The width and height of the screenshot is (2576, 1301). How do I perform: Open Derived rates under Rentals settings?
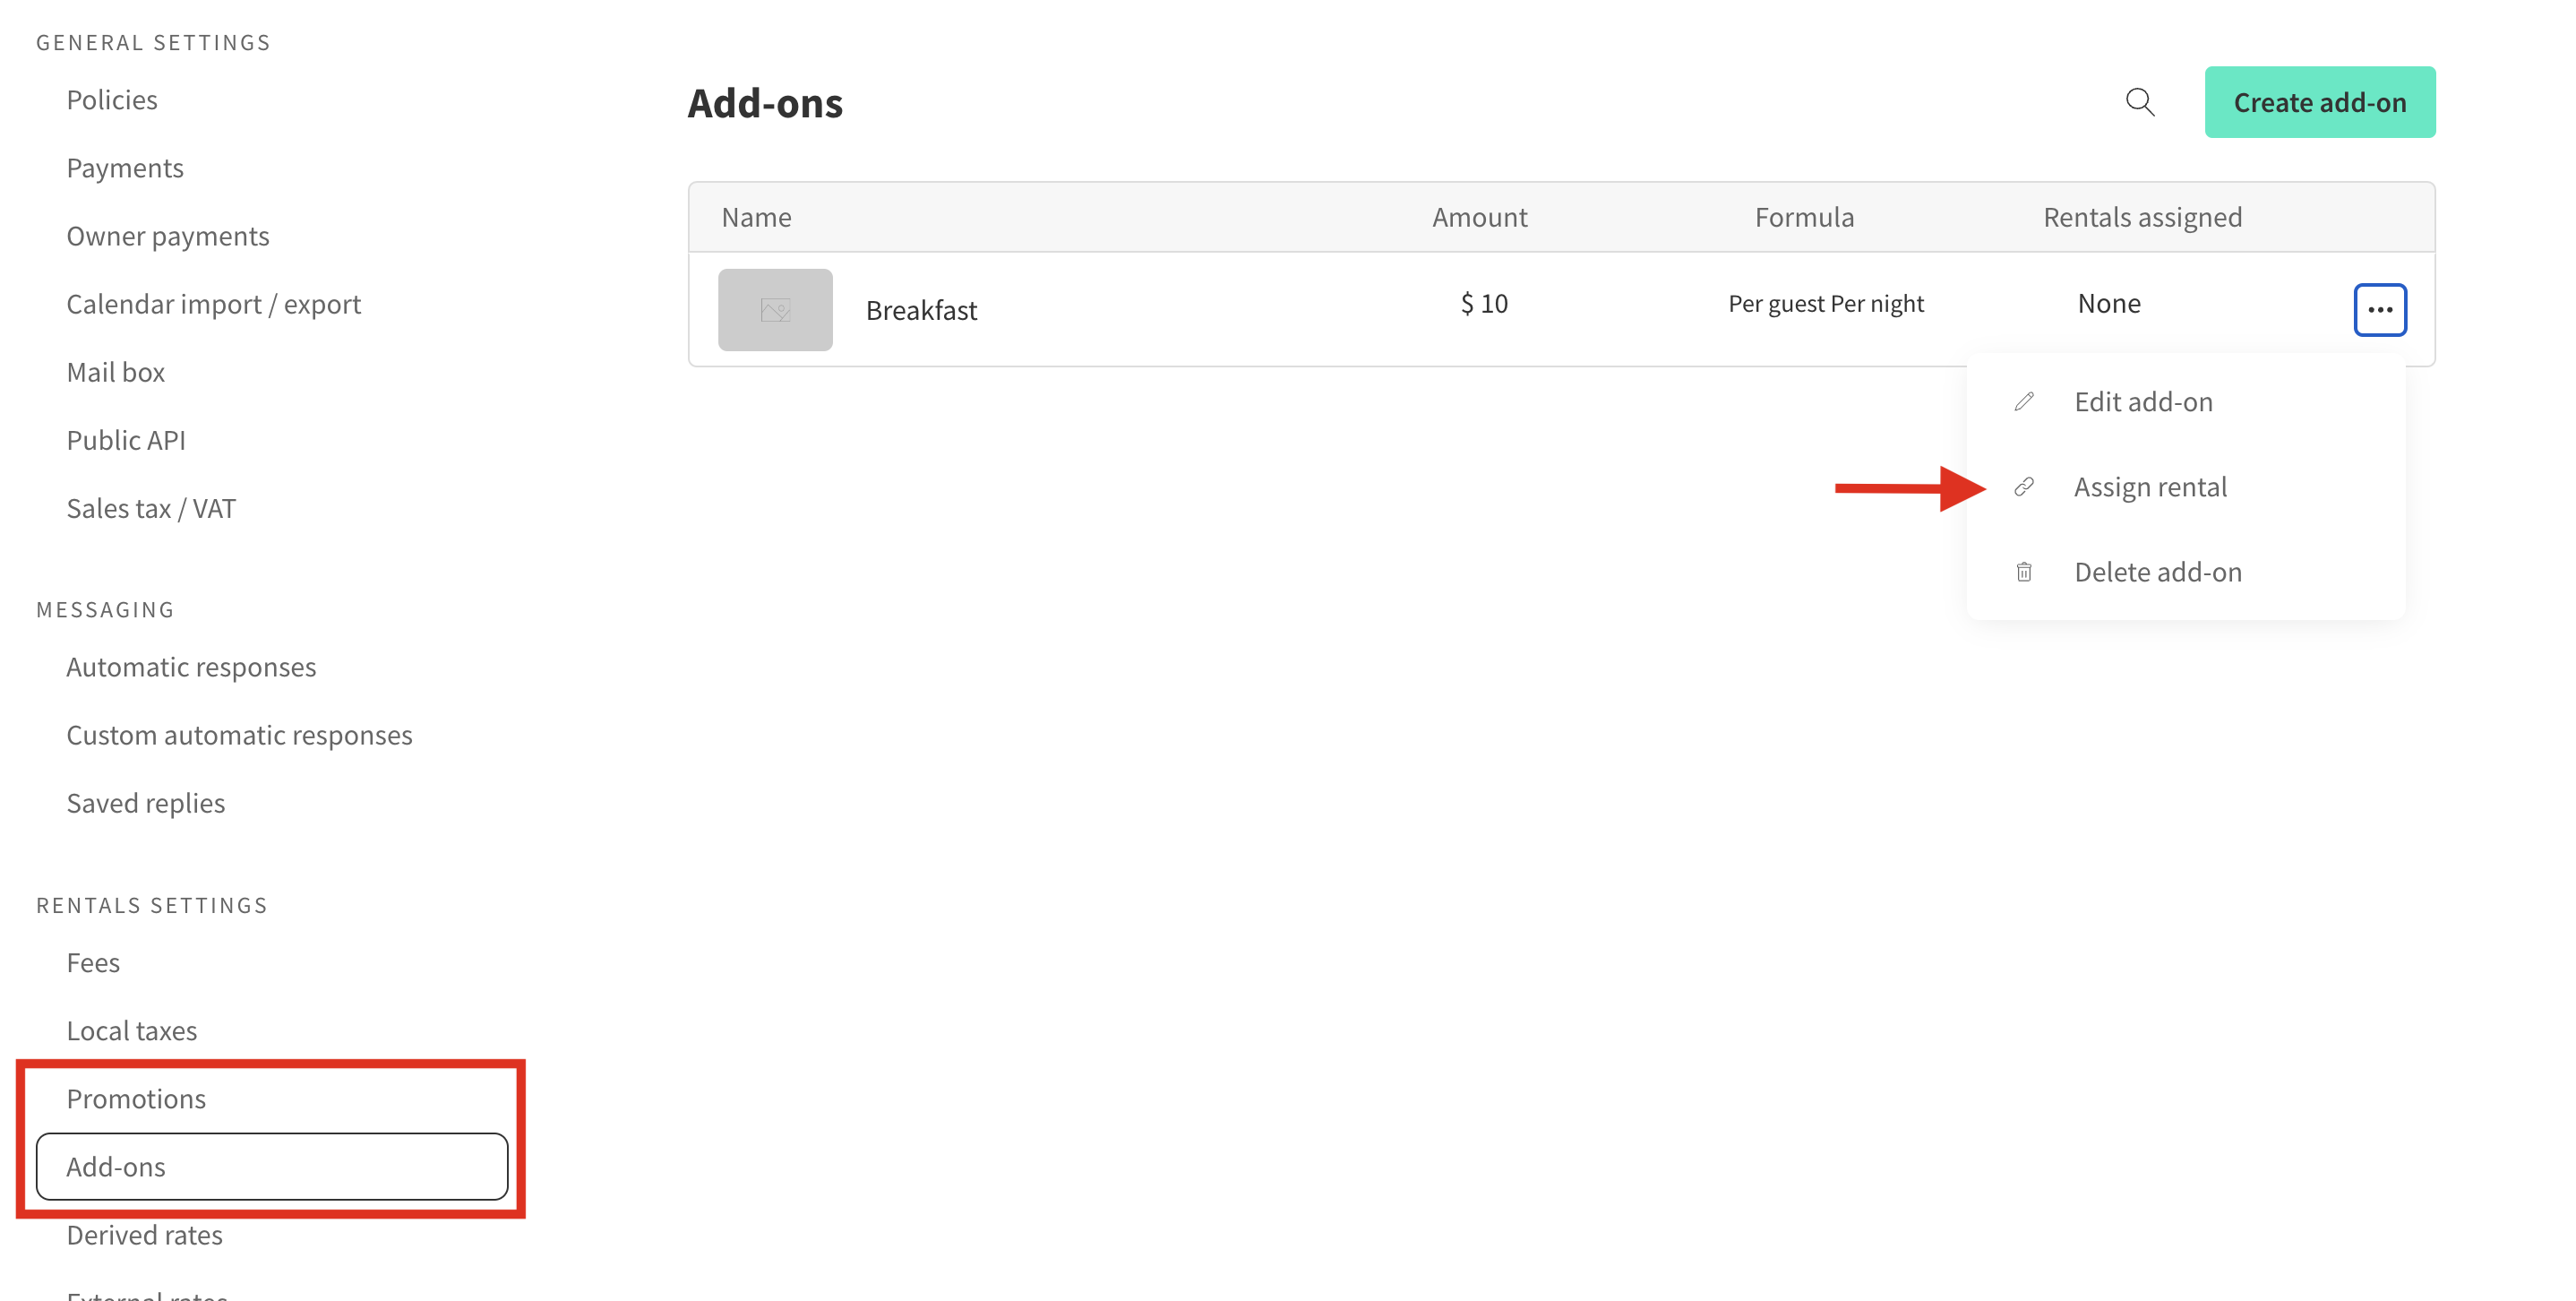tap(144, 1234)
